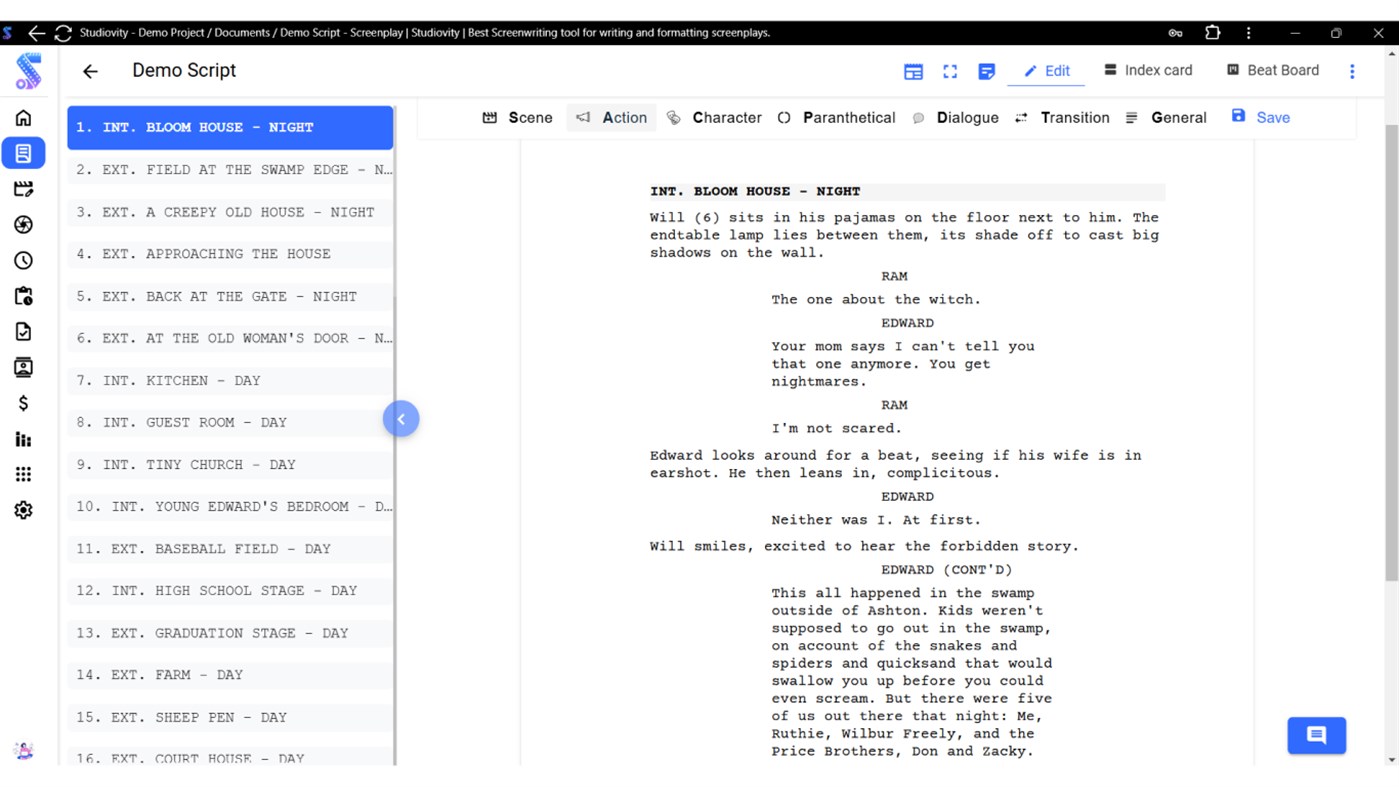This screenshot has width=1399, height=787.
Task: Switch to the Beat Board tab
Action: [x=1272, y=70]
